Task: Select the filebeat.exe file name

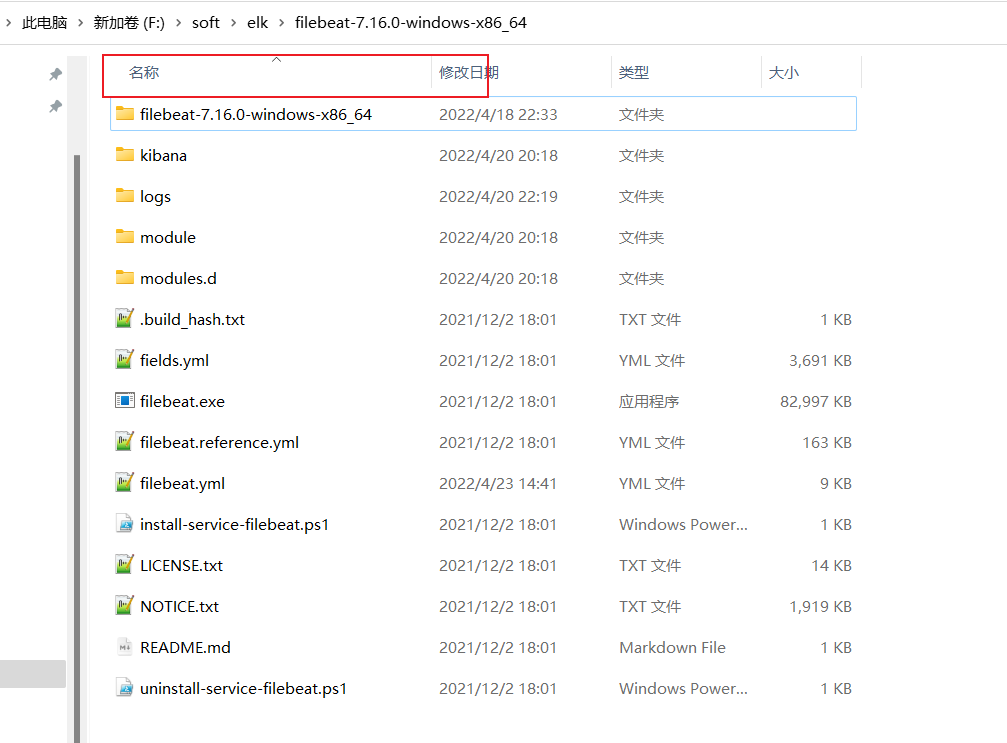Action: [x=182, y=401]
